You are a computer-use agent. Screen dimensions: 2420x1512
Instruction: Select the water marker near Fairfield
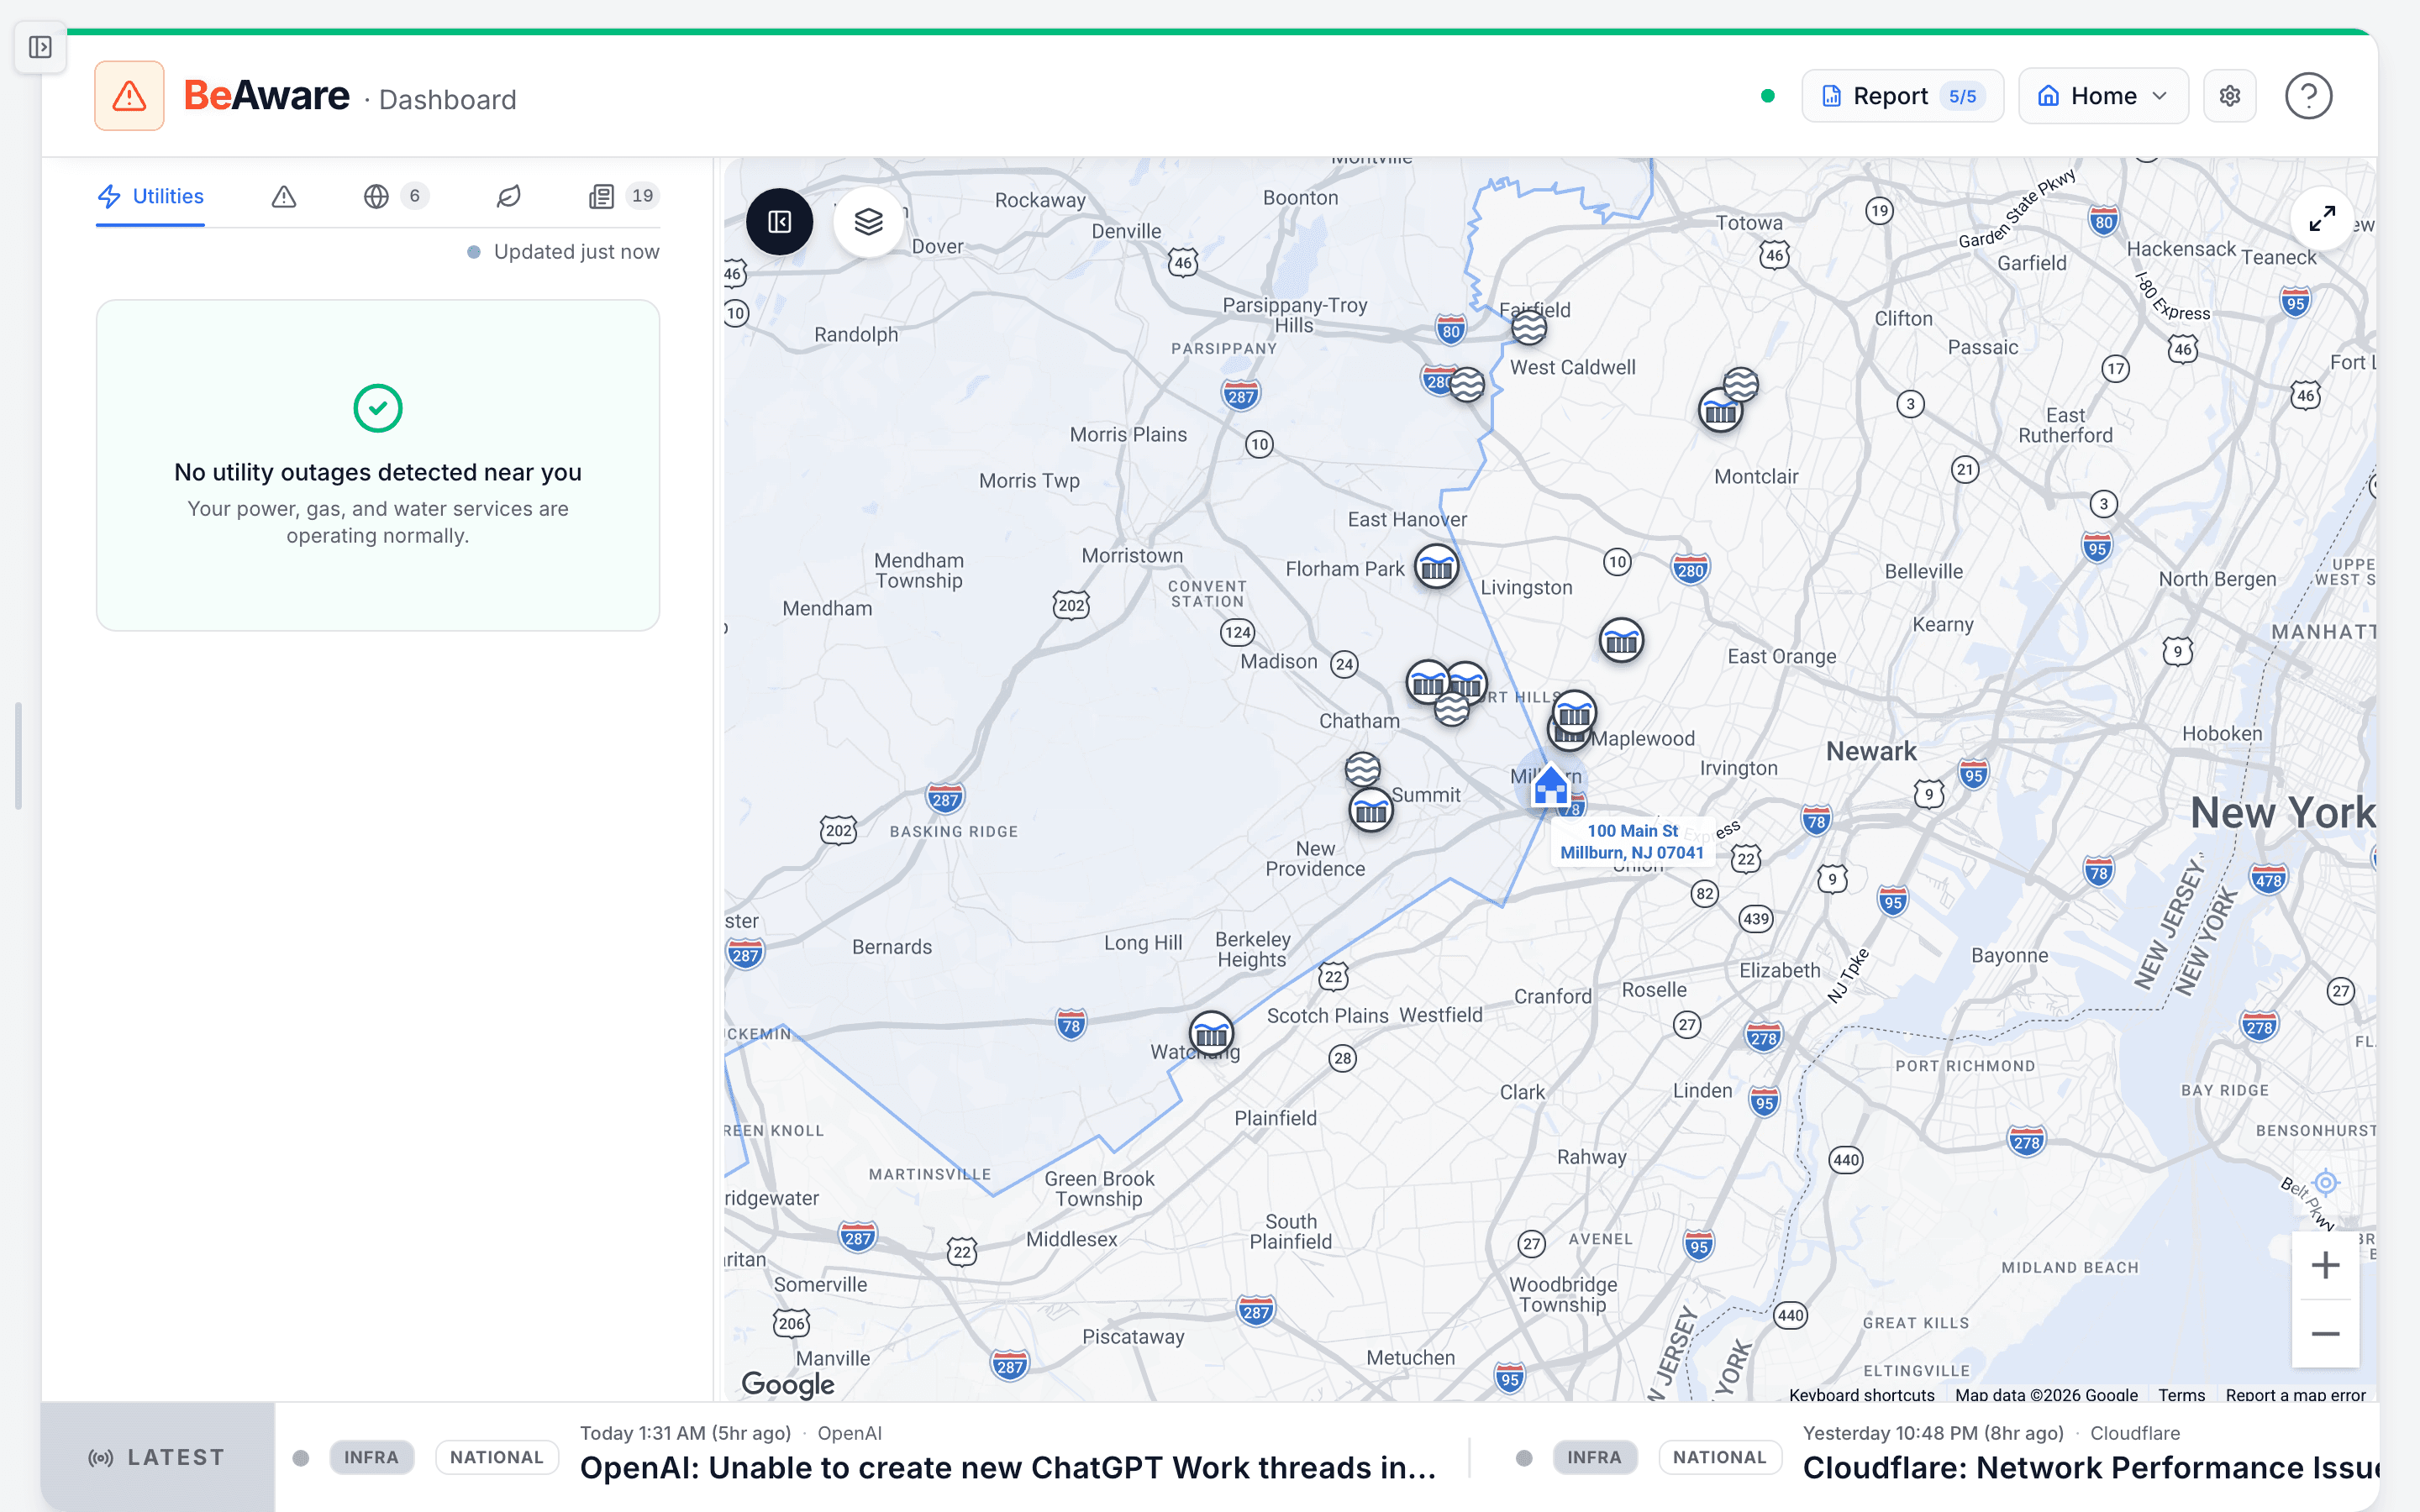coord(1529,326)
